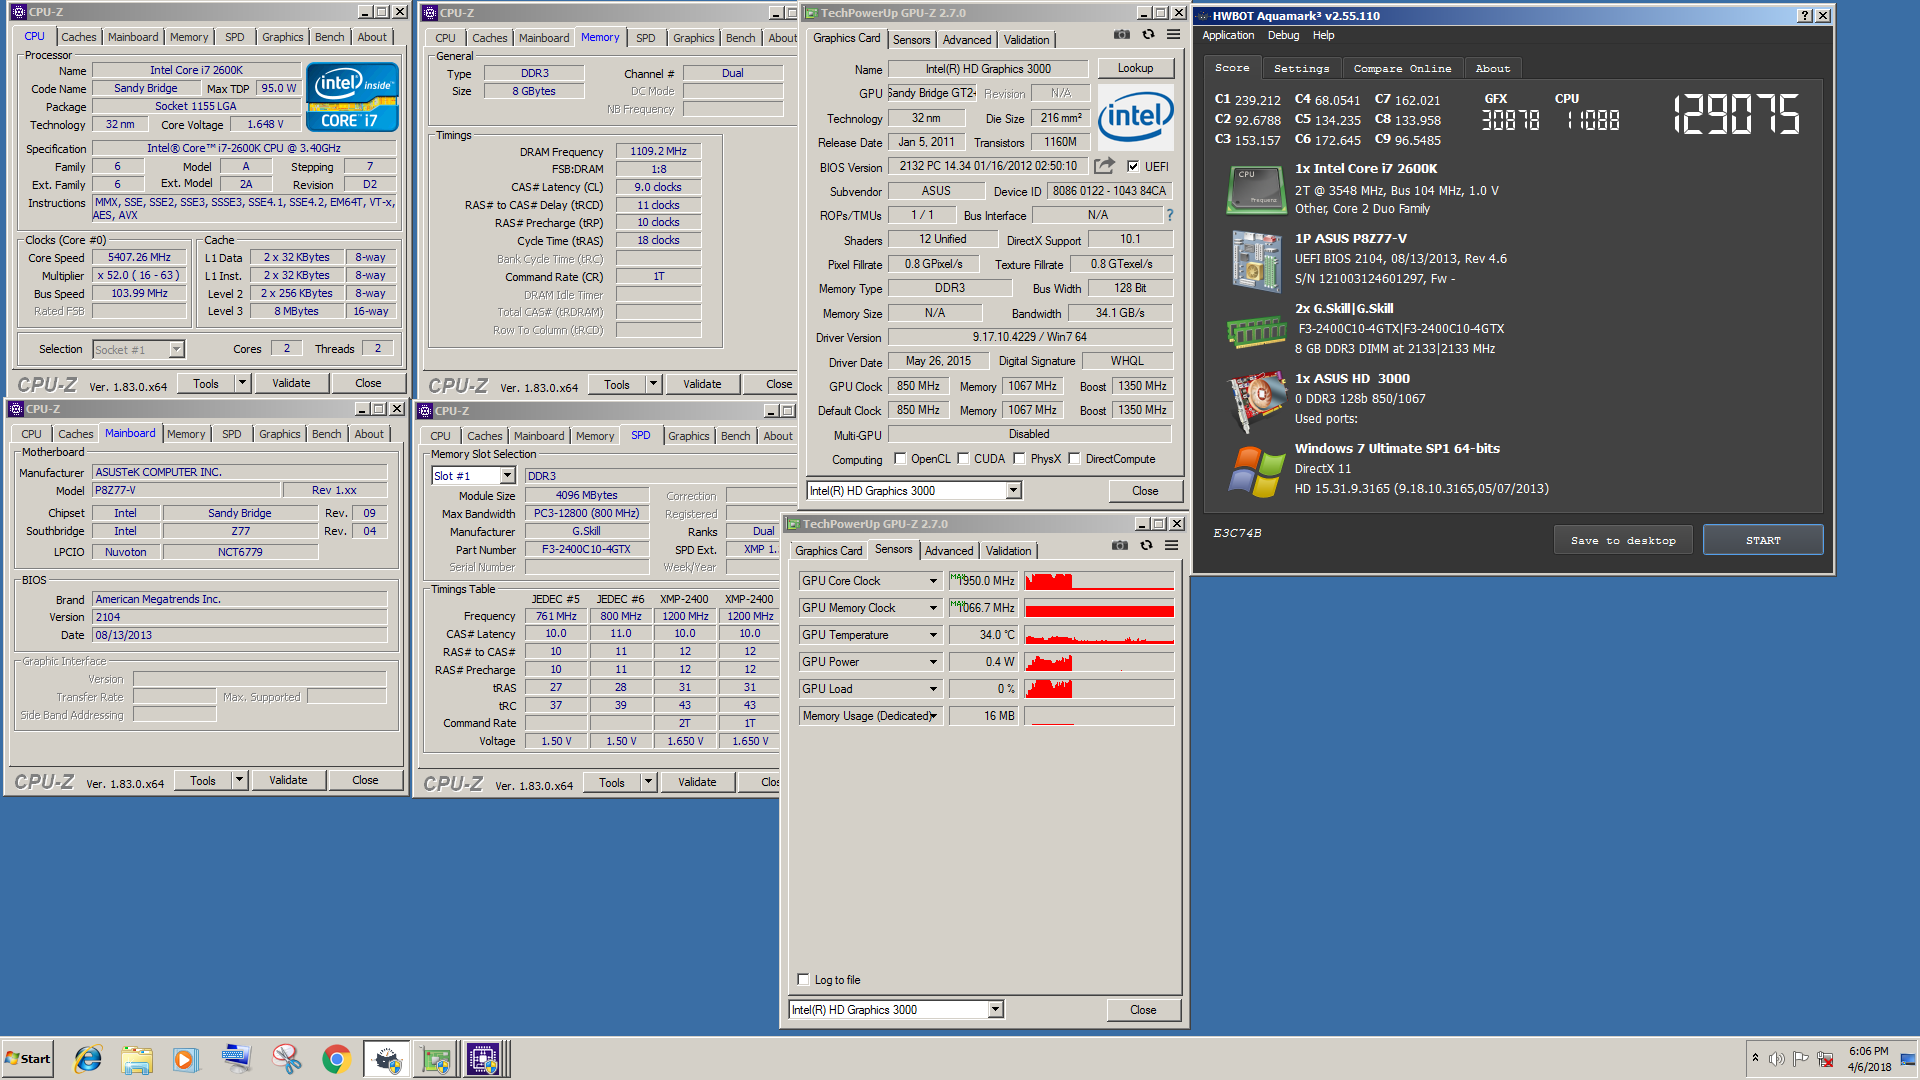The image size is (1920, 1080).
Task: Click the Show desktop button
Action: click(1908, 1059)
